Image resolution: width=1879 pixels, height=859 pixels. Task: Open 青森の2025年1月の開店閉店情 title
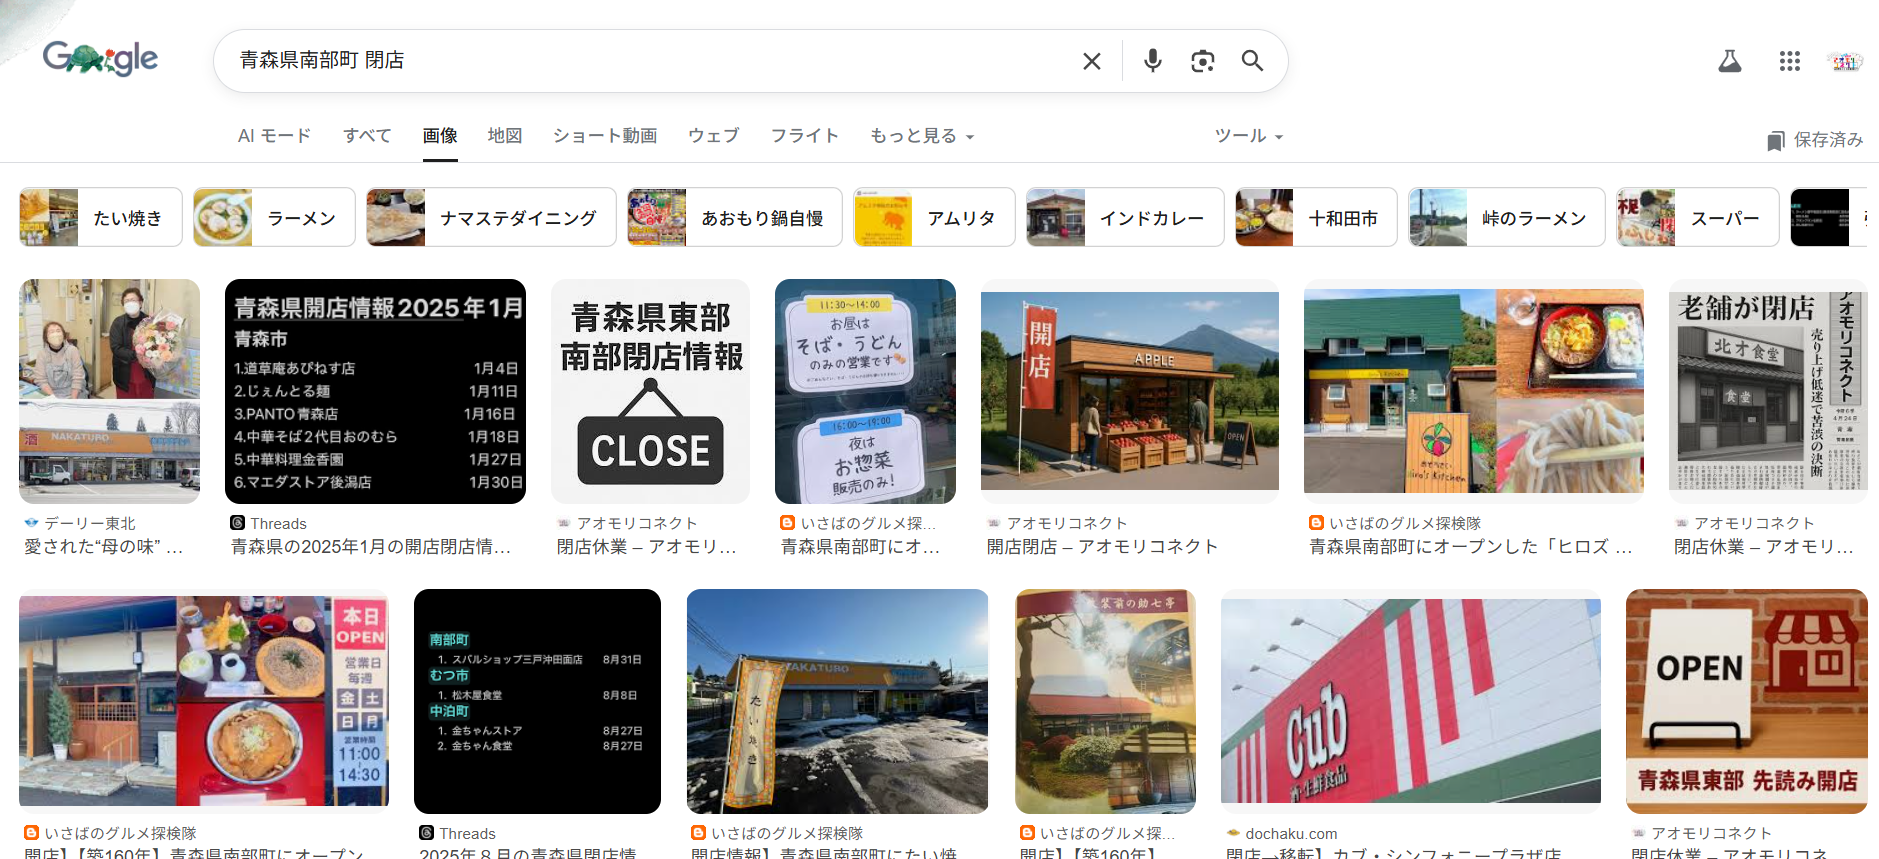371,547
